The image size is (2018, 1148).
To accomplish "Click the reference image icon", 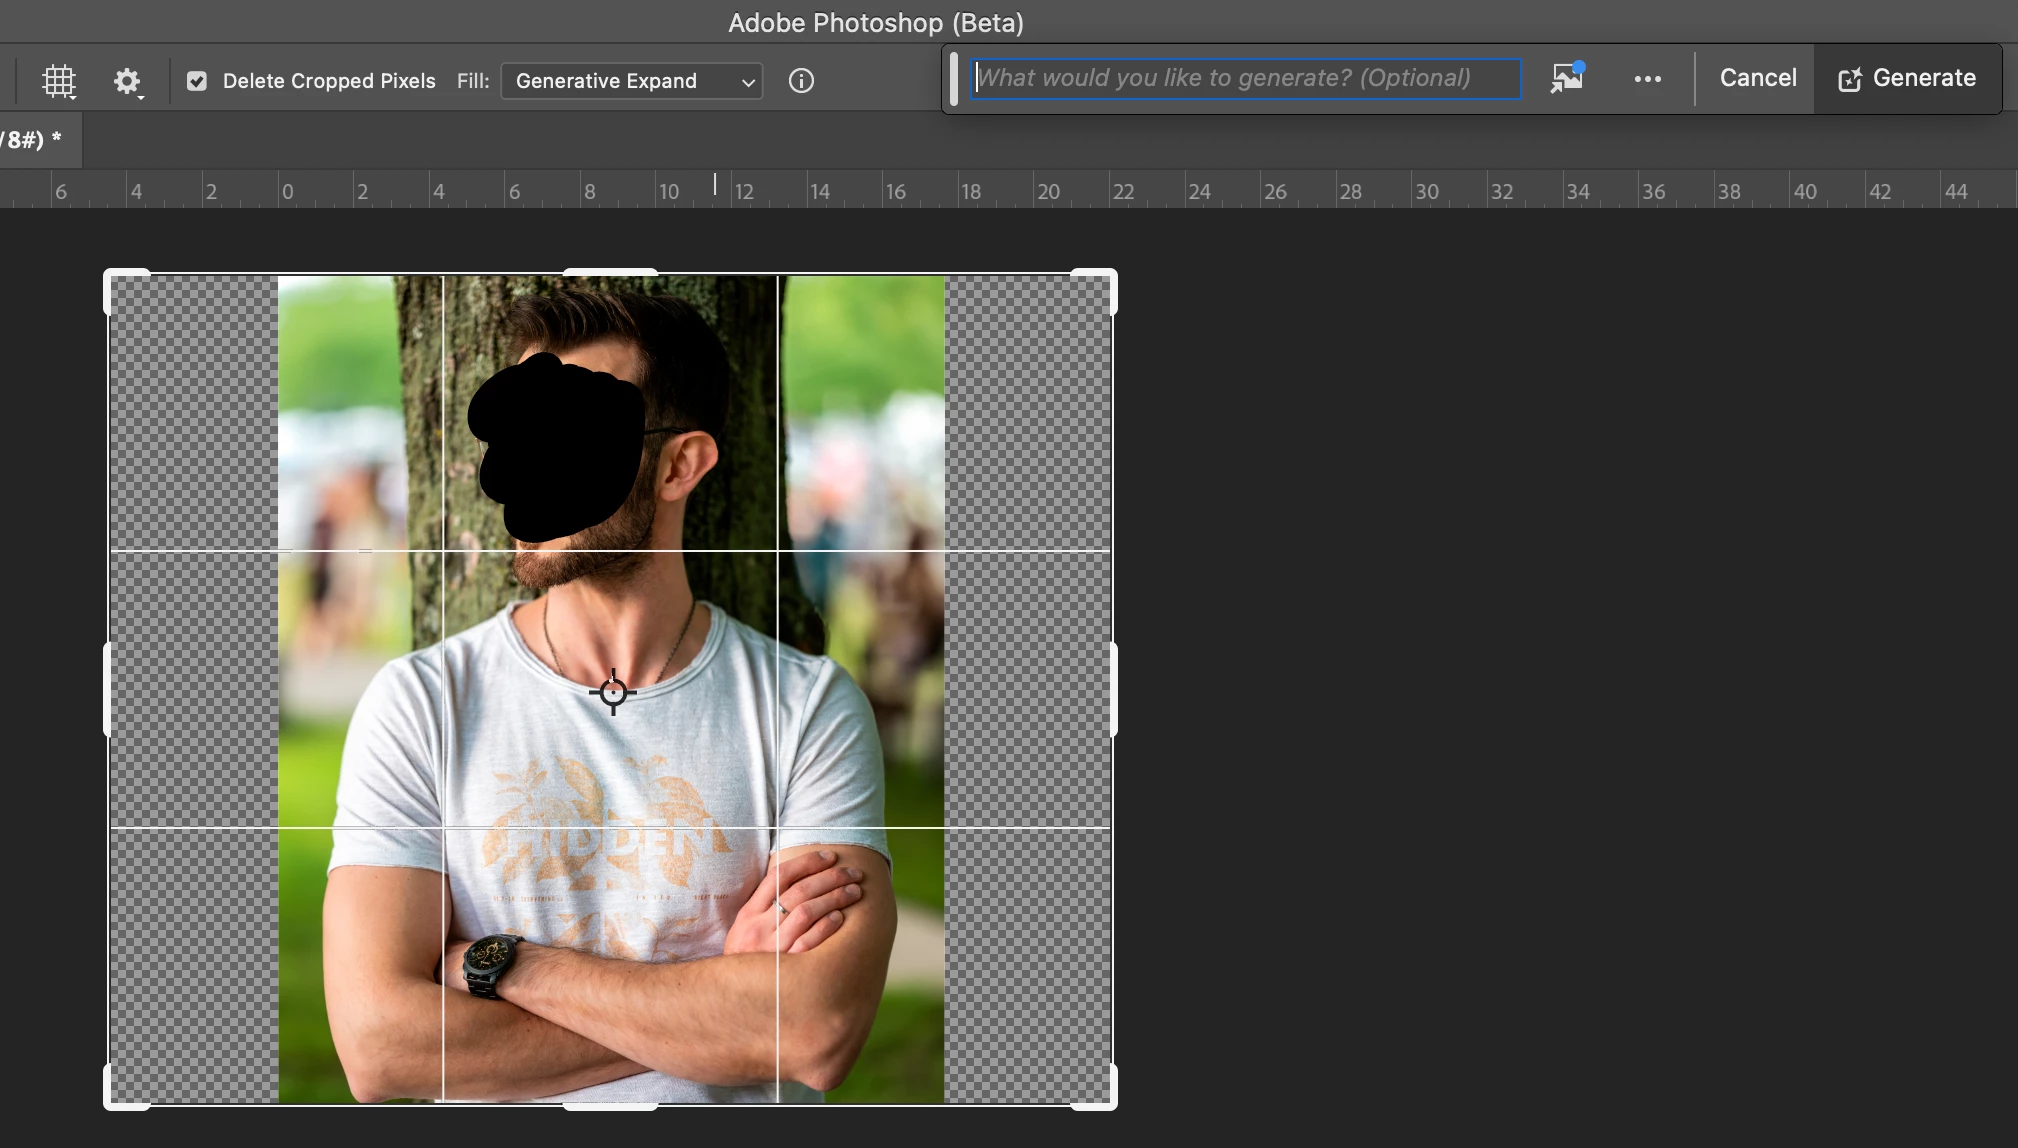I will (1567, 78).
